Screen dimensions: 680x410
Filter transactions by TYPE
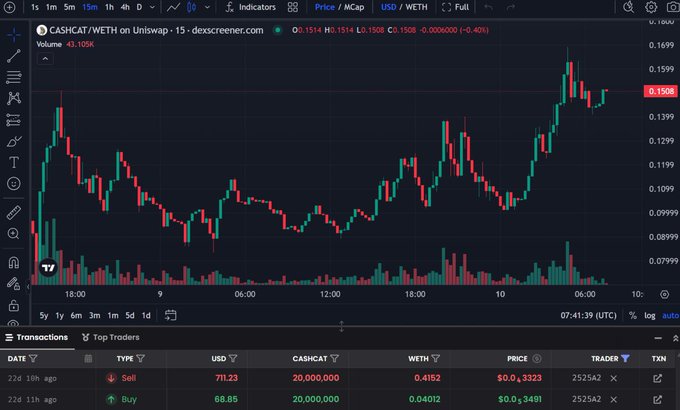coord(140,358)
